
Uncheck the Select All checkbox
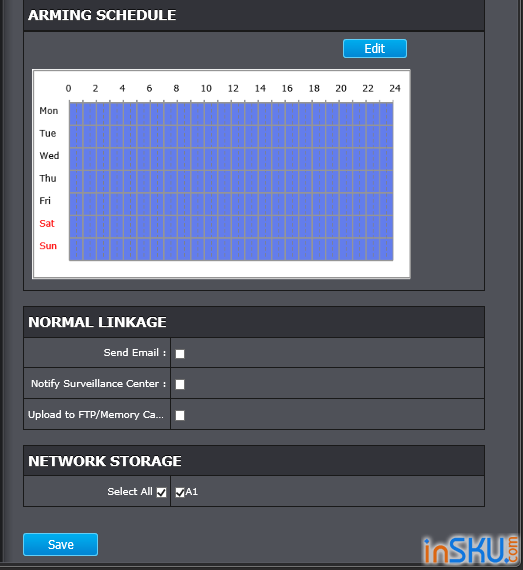click(x=162, y=492)
